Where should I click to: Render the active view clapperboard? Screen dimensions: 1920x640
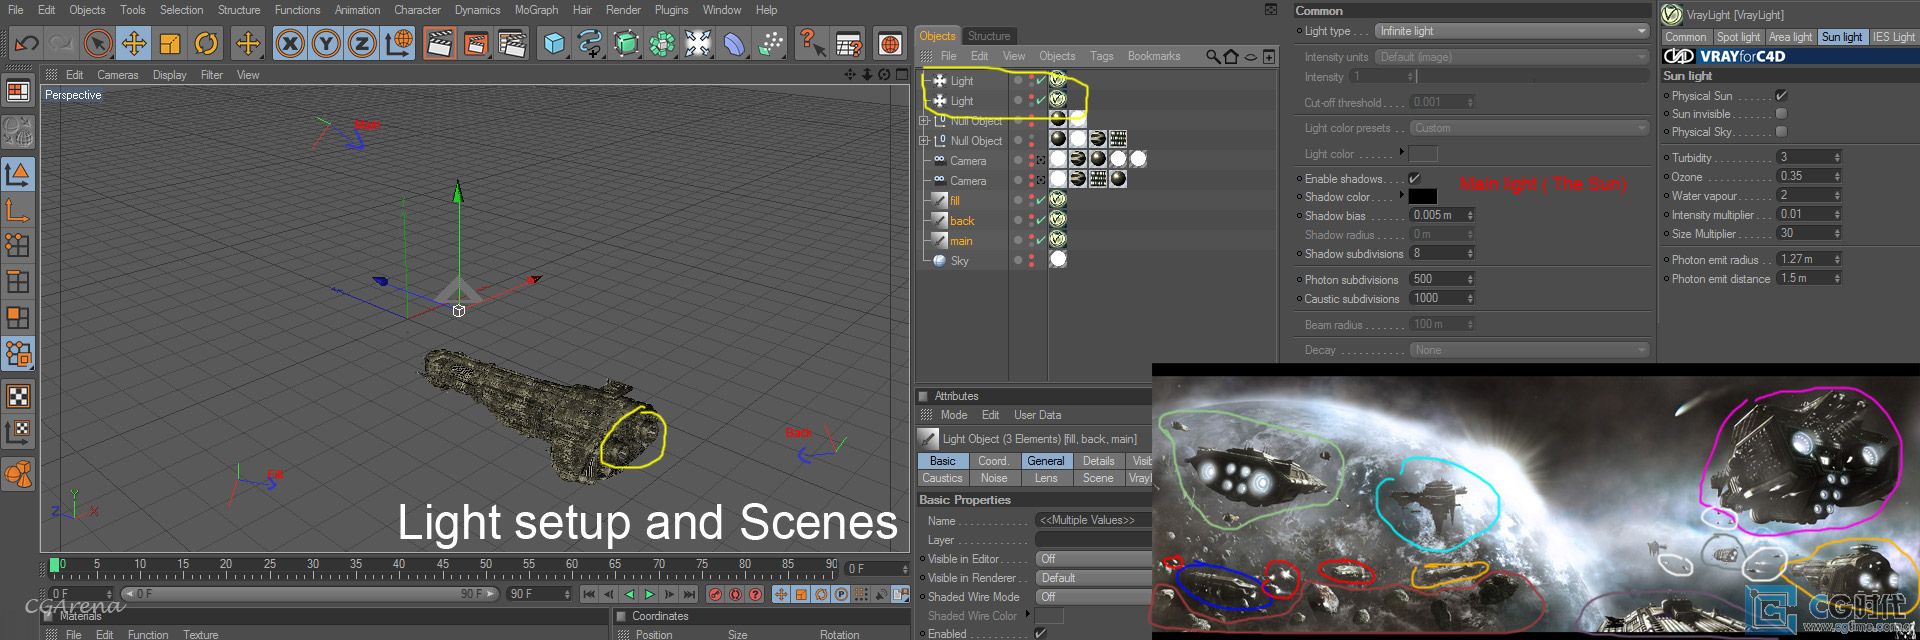[440, 43]
